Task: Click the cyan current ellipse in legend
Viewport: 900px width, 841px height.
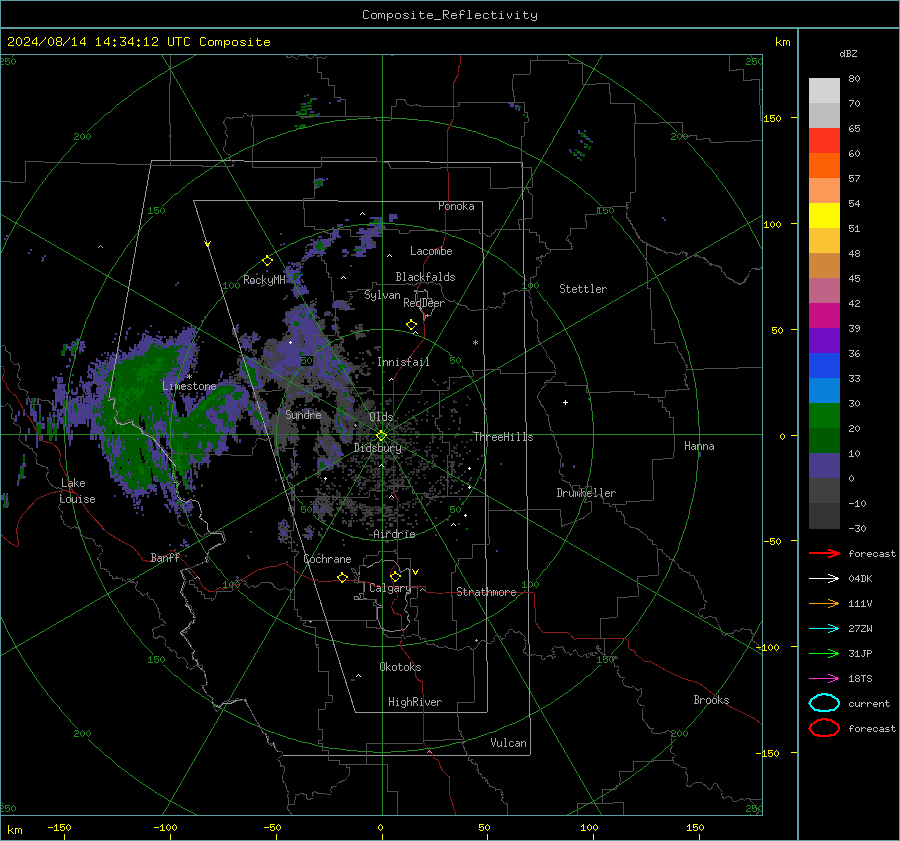Action: (824, 703)
